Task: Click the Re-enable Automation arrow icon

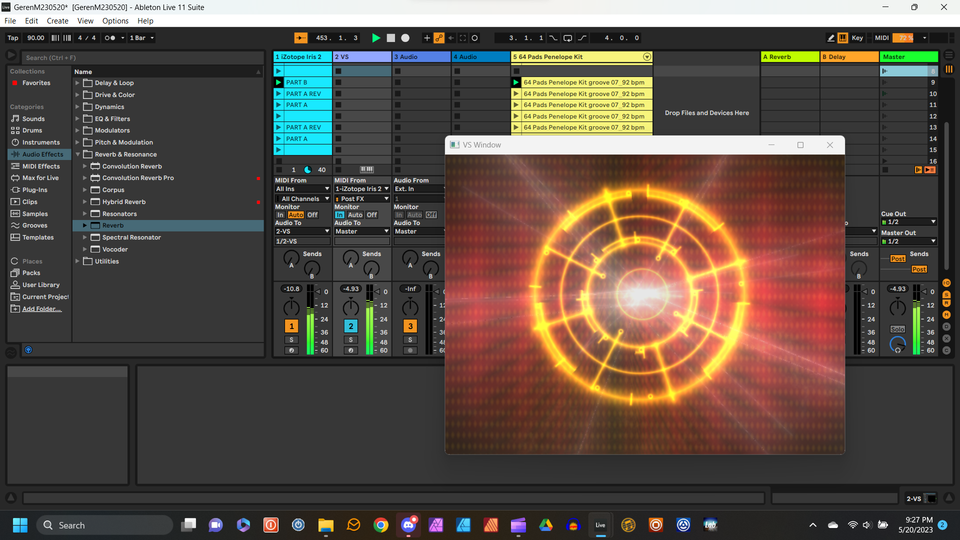Action: point(451,38)
